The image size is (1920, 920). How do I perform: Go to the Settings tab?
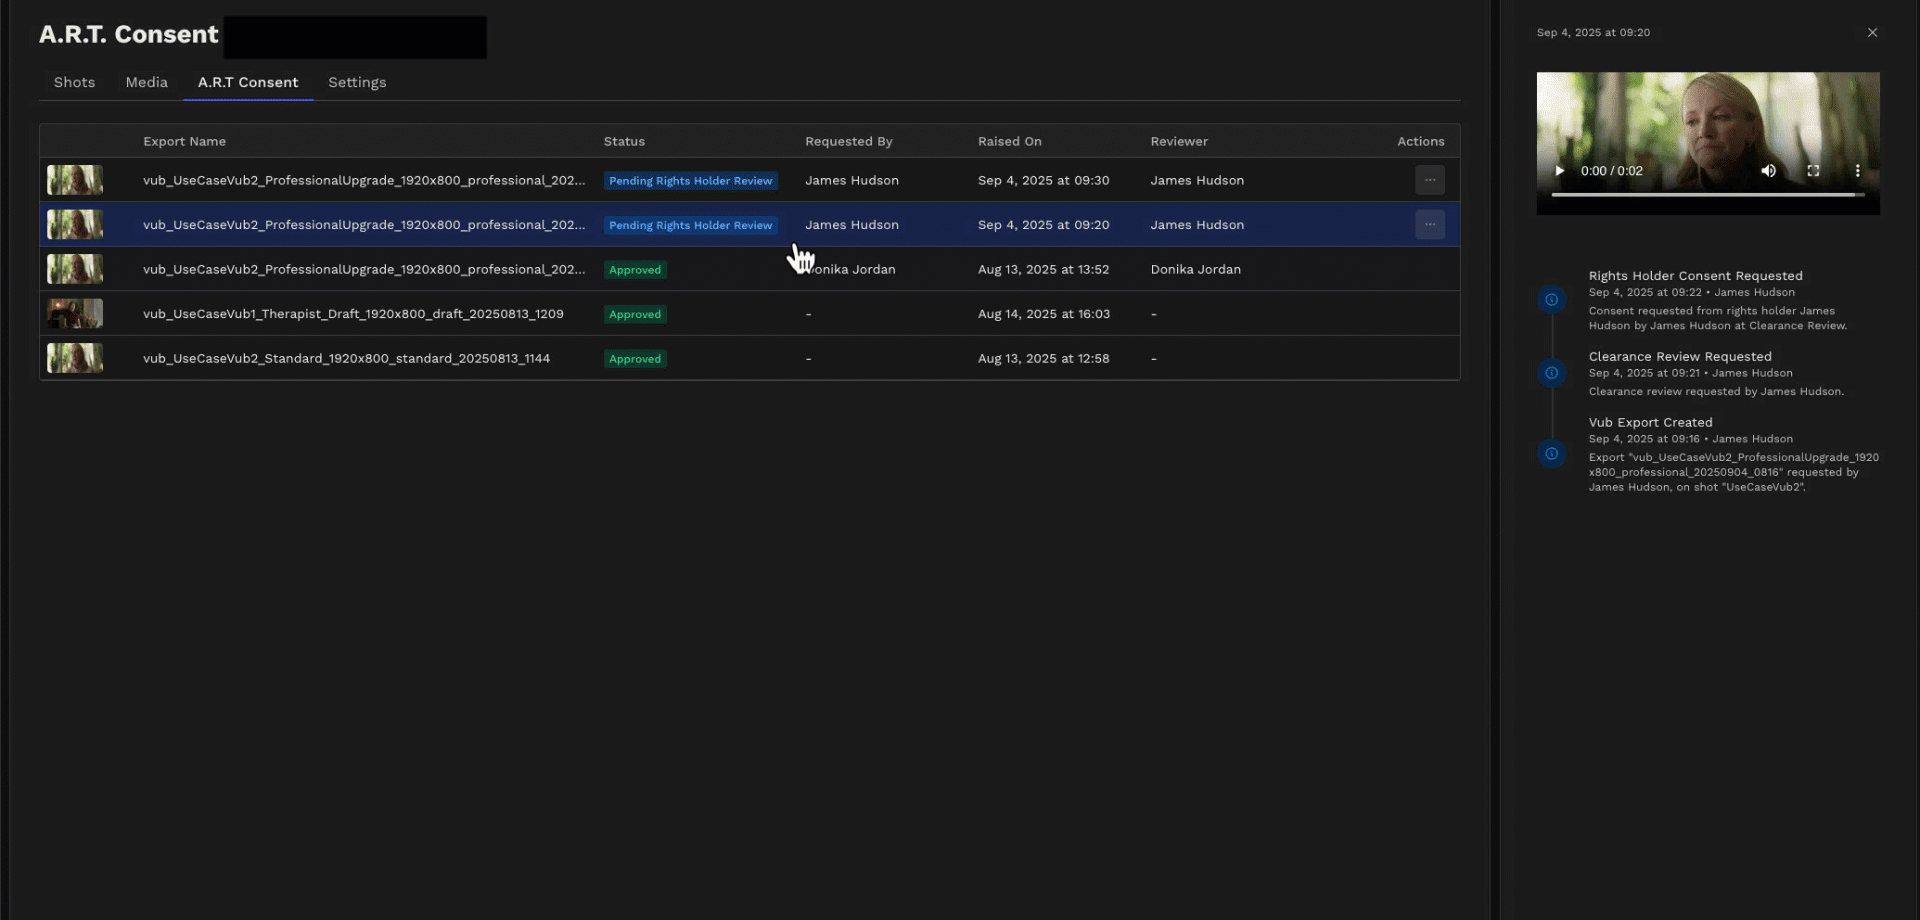pos(357,83)
